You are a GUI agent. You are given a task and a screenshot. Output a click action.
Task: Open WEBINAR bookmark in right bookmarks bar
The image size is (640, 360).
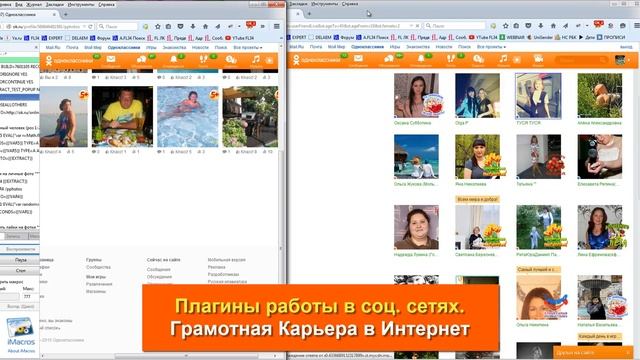tap(512, 37)
